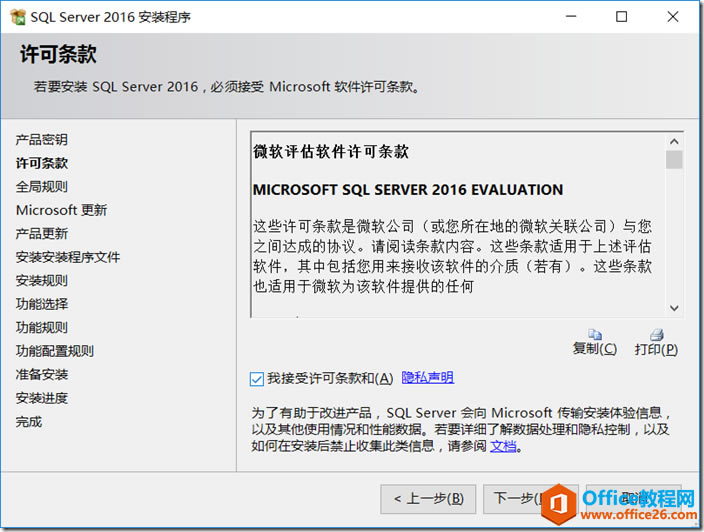Select 功能规则 step in sidebar
The image size is (704, 532).
tap(42, 327)
